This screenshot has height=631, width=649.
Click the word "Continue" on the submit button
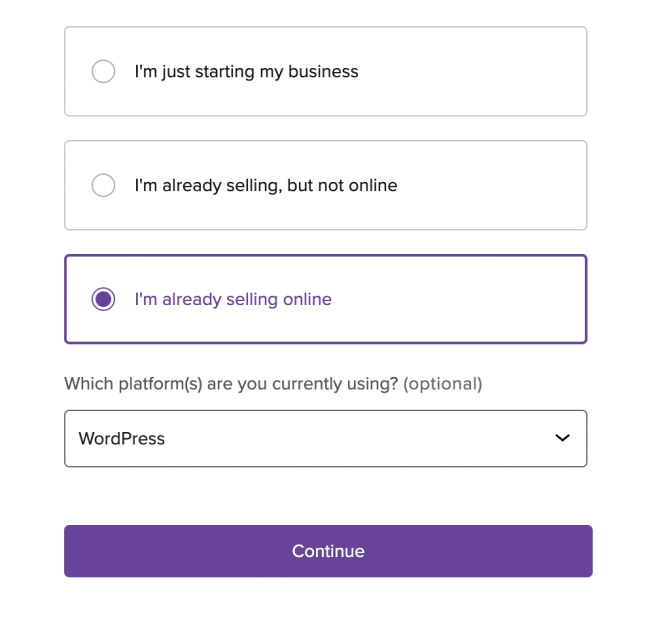[328, 552]
